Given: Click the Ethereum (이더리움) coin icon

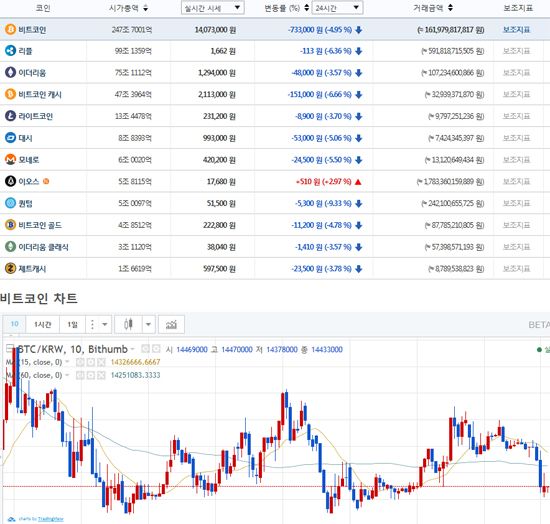Looking at the screenshot, I should pyautogui.click(x=11, y=73).
